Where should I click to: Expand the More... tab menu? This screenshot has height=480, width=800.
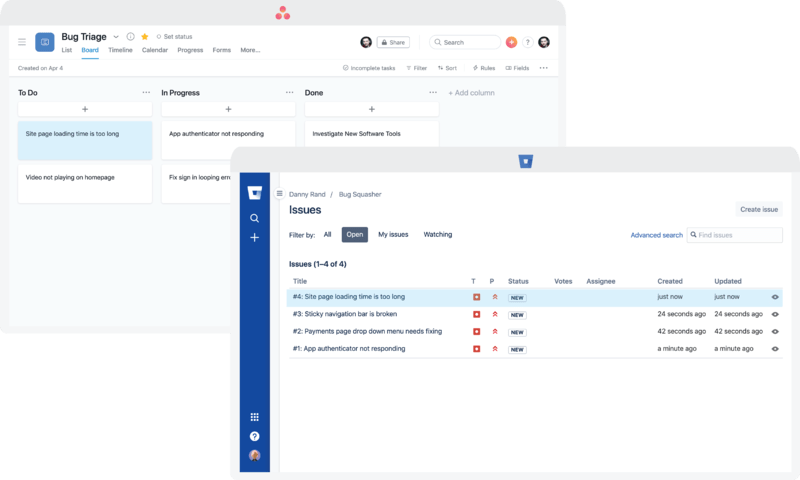pos(250,50)
